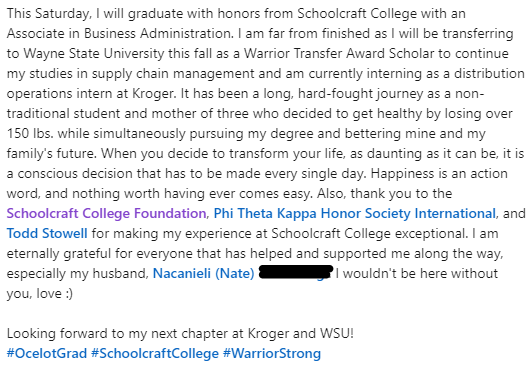Click the '150 lbs.' text
Viewport: 532px width, 365px height.
(30, 134)
